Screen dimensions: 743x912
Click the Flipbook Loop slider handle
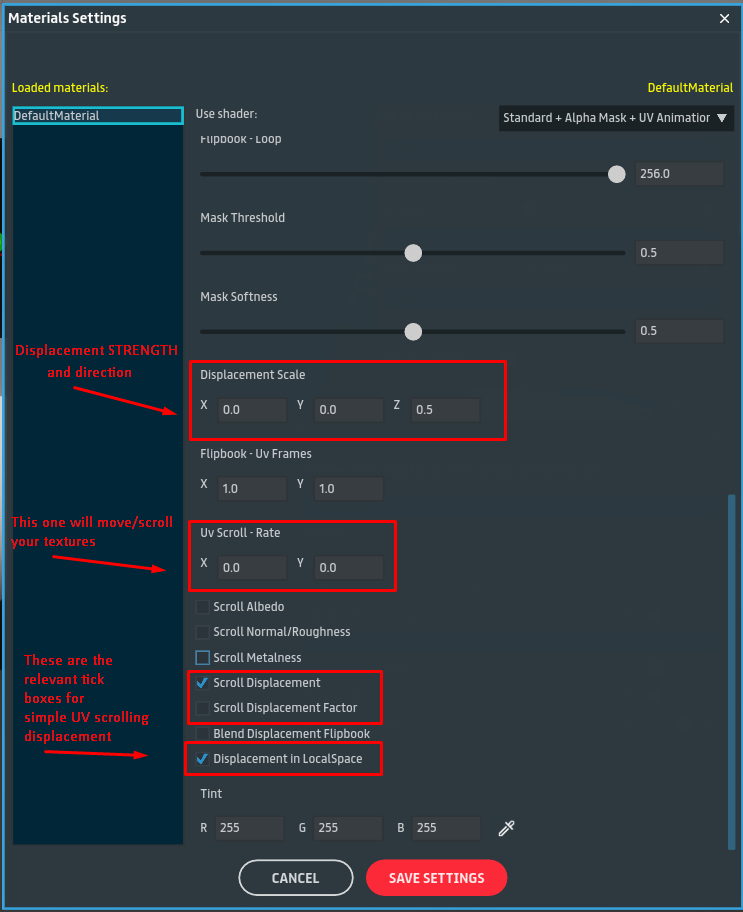point(617,174)
